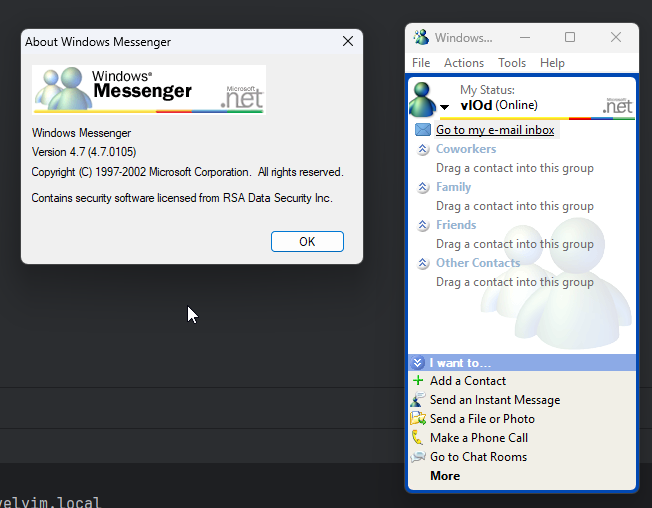Click the Microsoft .net logo in the status header
This screenshot has height=508, width=652.
click(618, 106)
